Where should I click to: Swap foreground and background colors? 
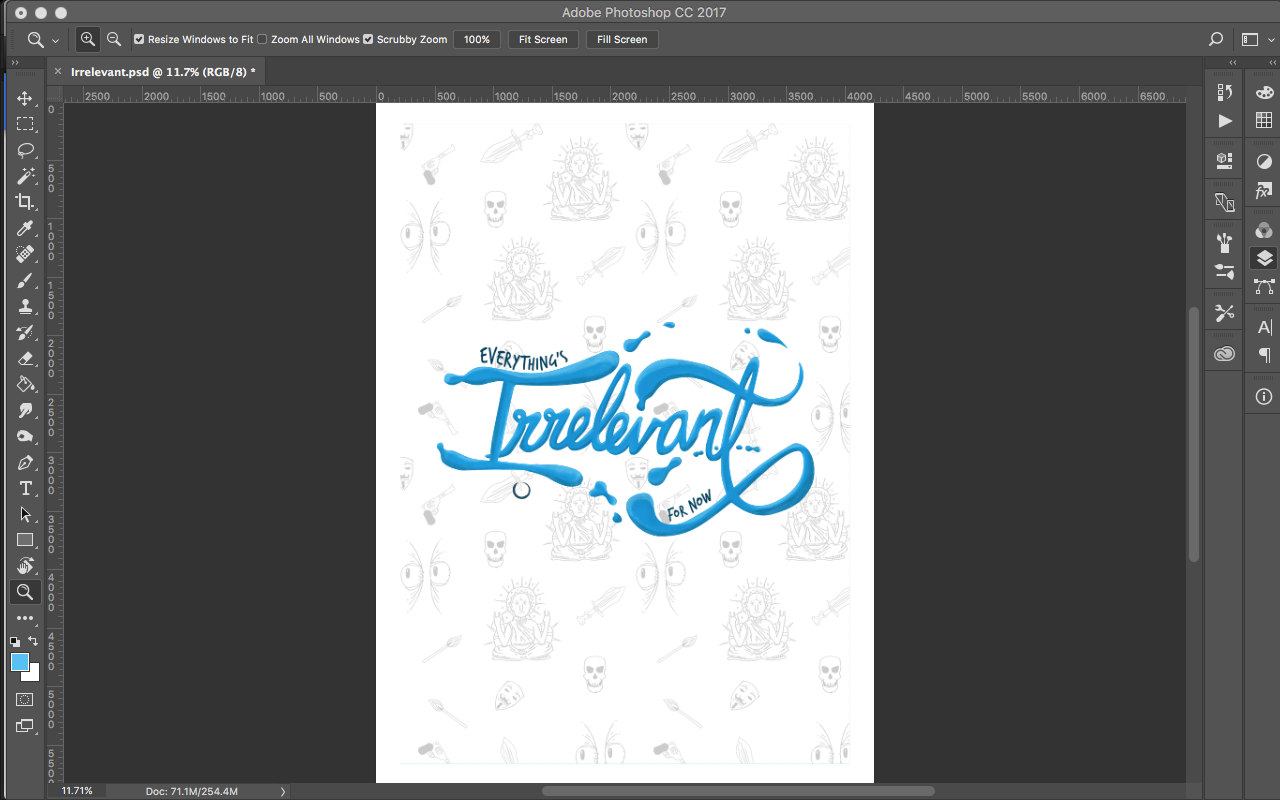click(x=33, y=641)
